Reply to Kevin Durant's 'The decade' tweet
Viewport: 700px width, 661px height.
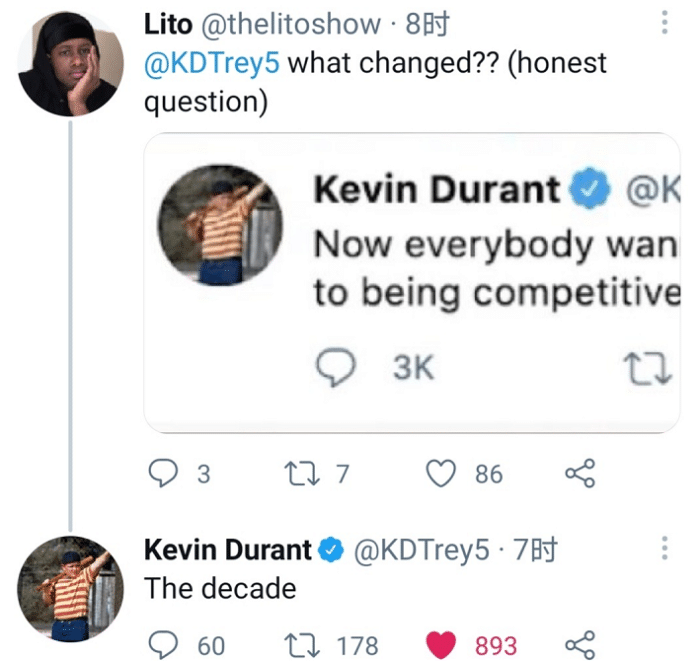click(x=162, y=645)
